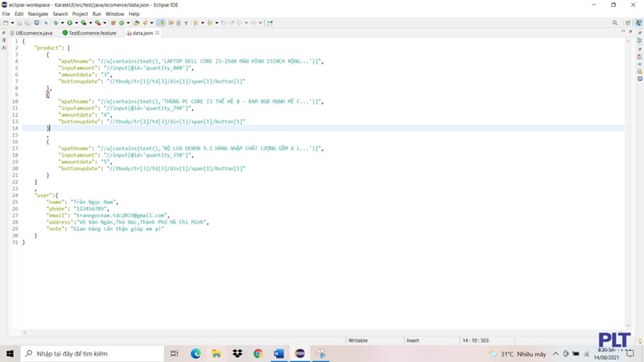Toggle Skip All Breakpoints
Screen dimensions: 644x362
pos(46,23)
